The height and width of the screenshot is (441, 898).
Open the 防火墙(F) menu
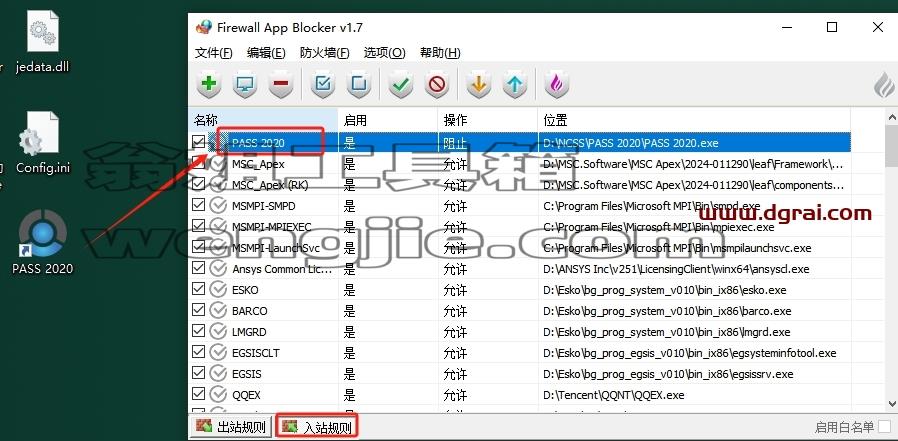[x=324, y=53]
